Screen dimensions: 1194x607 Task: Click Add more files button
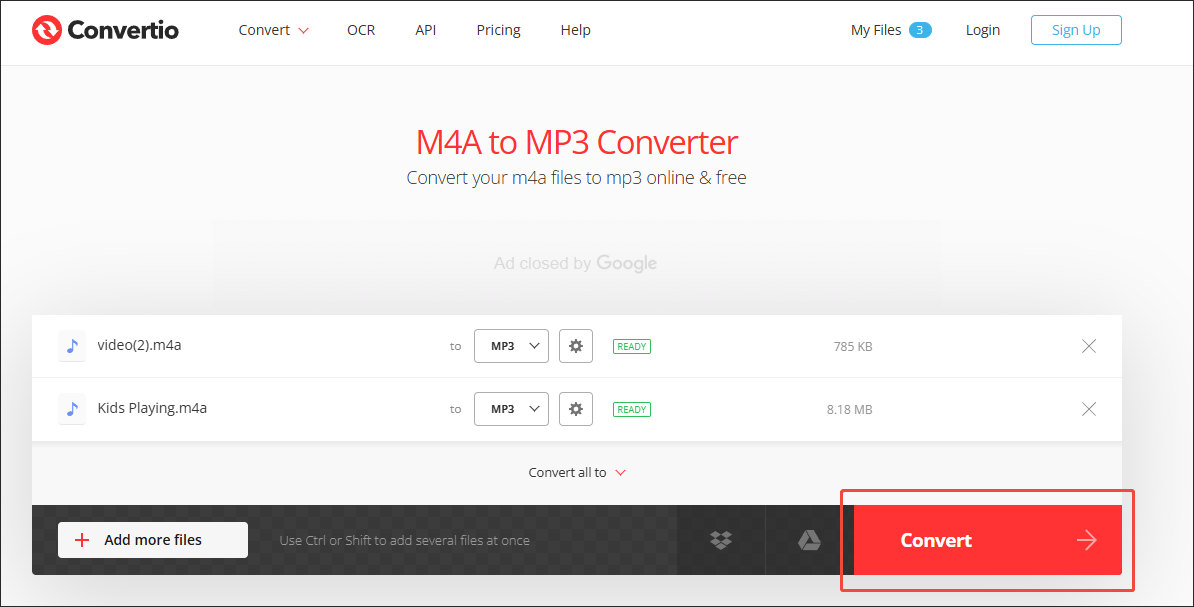click(x=153, y=540)
